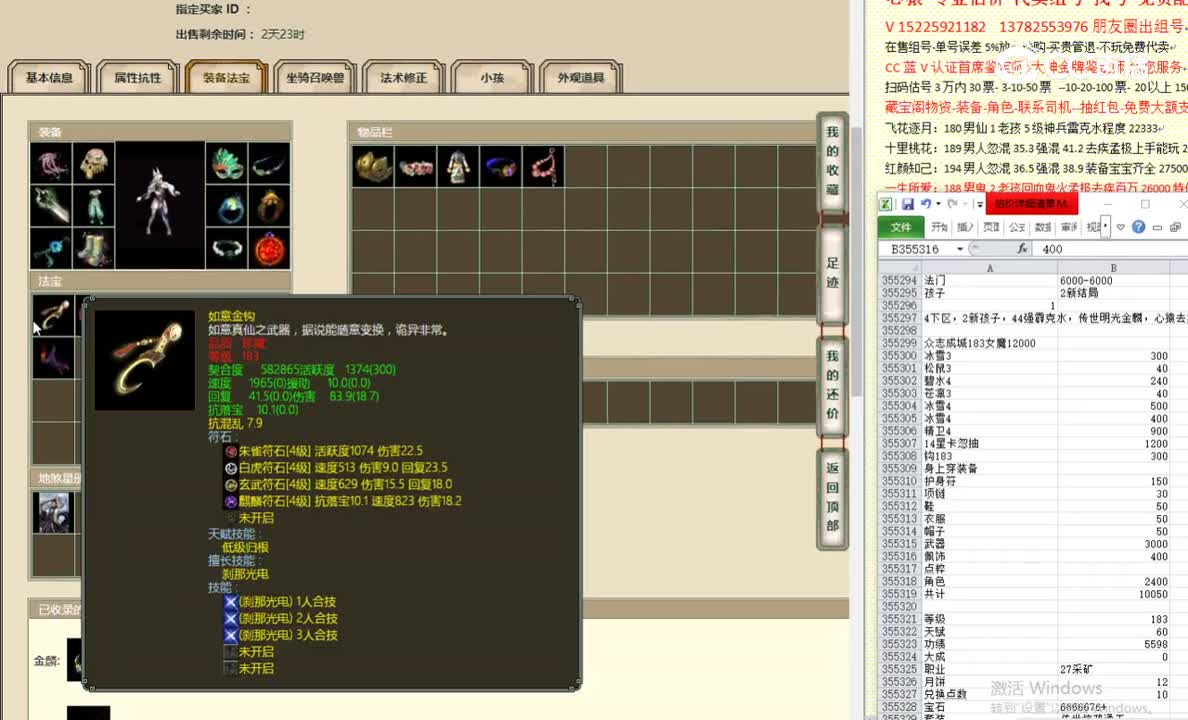Expand the quick access toolbar customization arrow
Image resolution: width=1188 pixels, height=720 pixels.
point(979,205)
